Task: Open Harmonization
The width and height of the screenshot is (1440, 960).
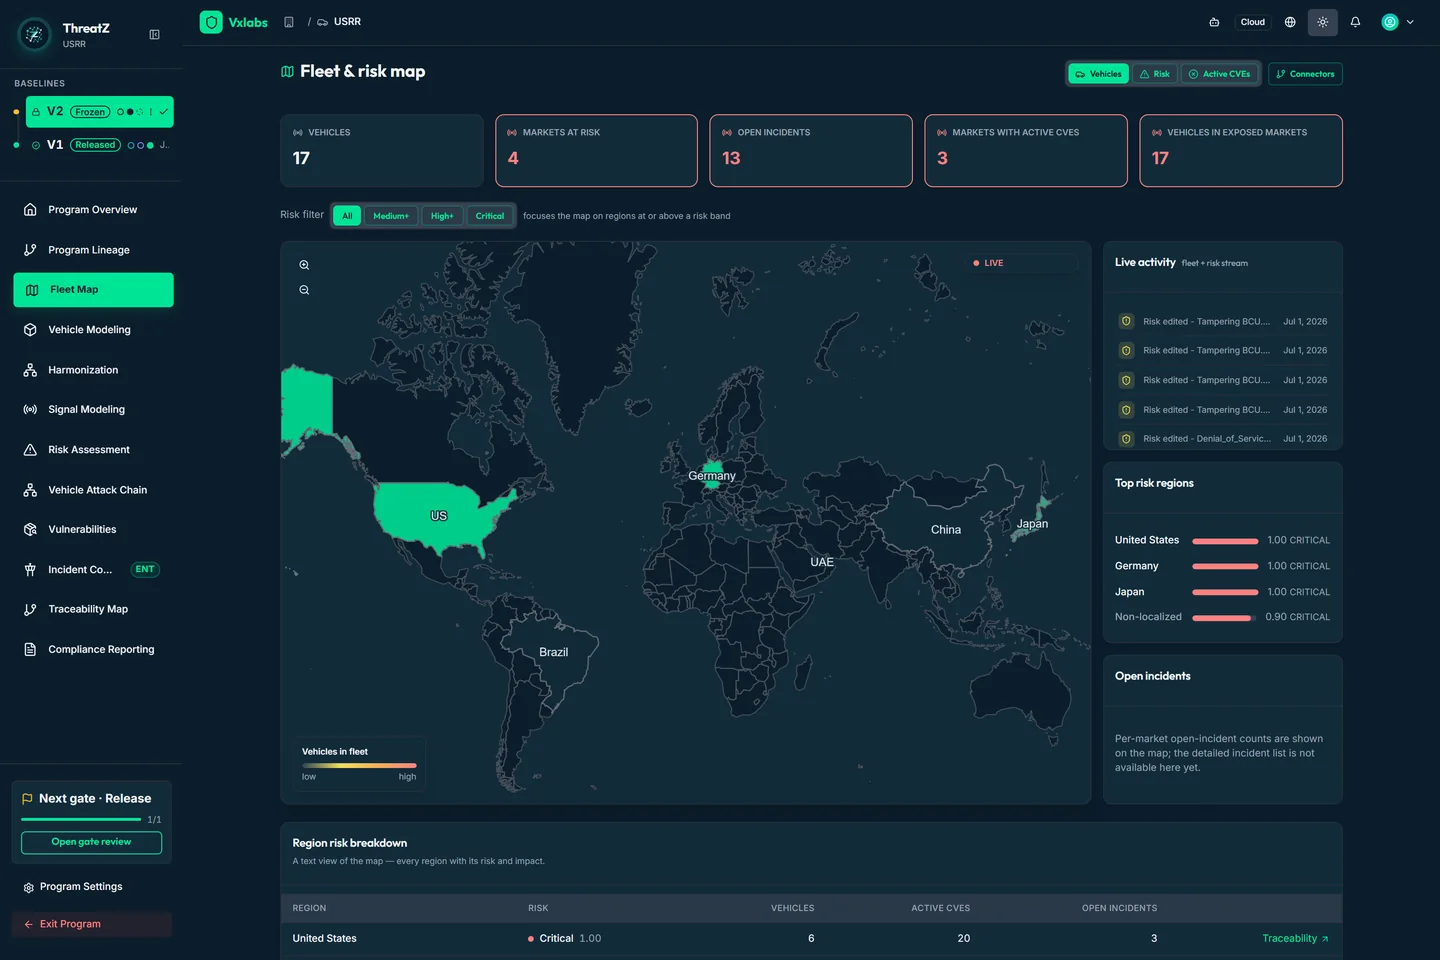Action: coord(93,370)
